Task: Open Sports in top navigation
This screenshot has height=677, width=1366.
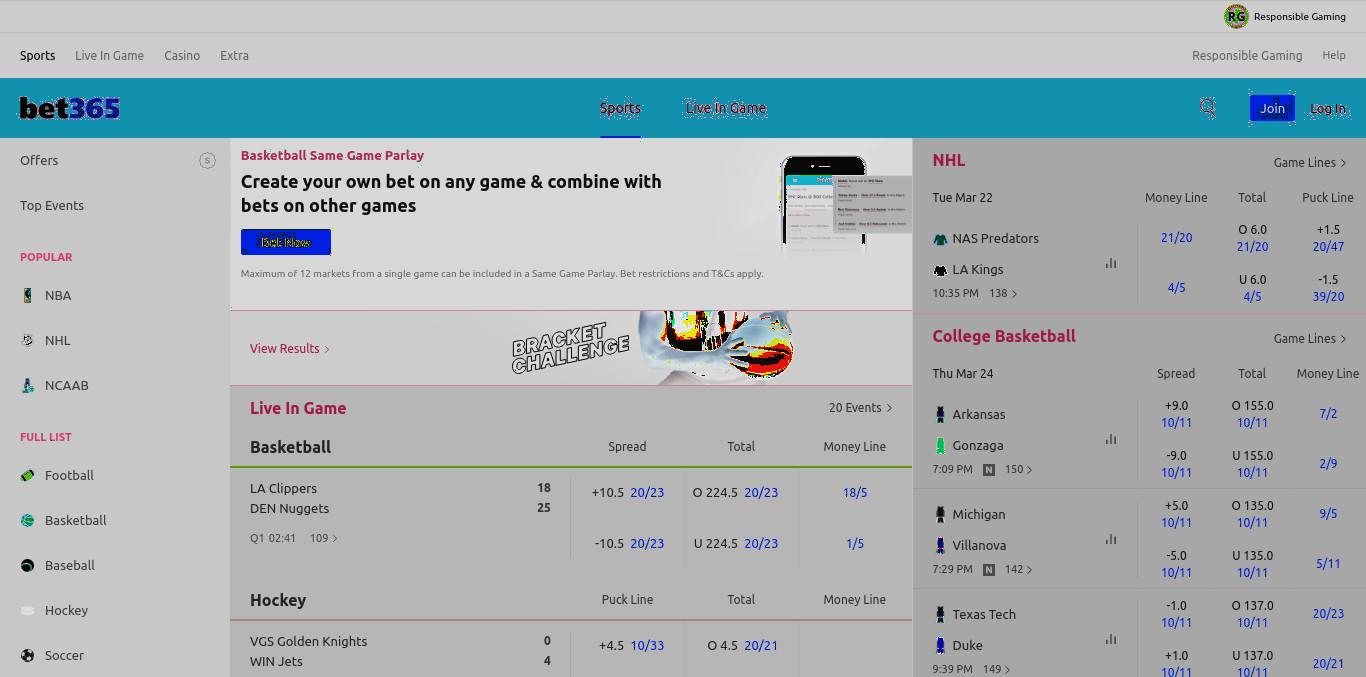Action: [37, 55]
